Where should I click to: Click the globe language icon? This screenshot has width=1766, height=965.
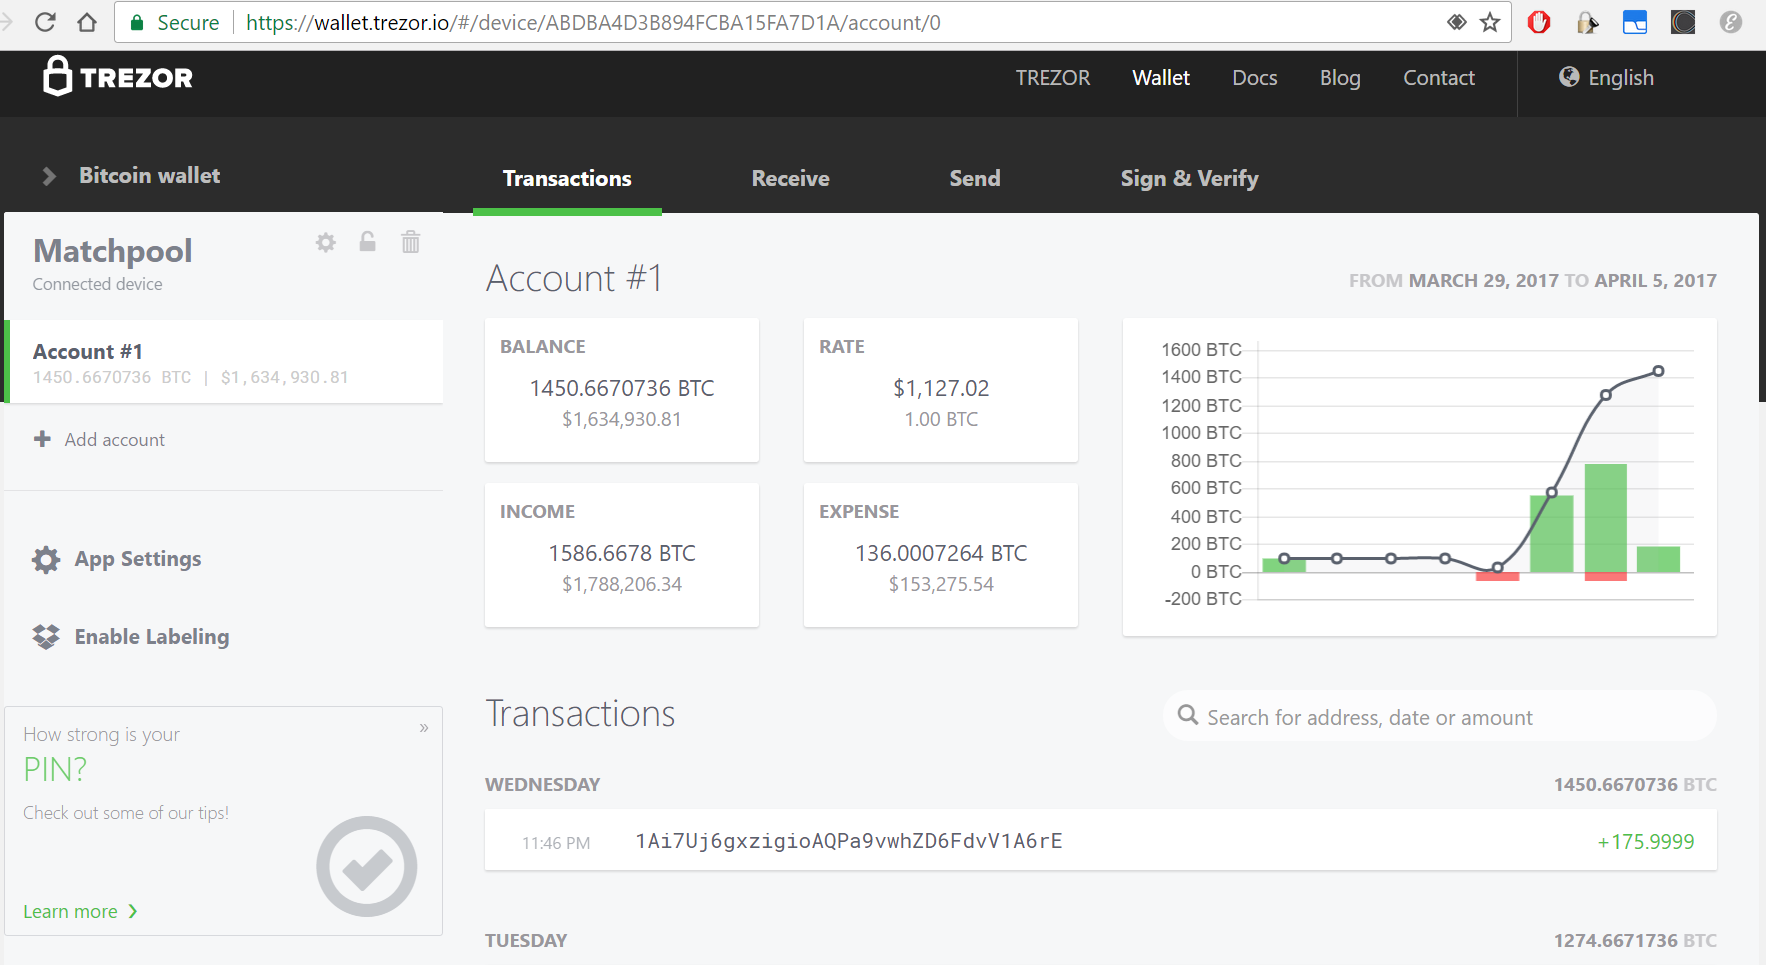click(1569, 77)
